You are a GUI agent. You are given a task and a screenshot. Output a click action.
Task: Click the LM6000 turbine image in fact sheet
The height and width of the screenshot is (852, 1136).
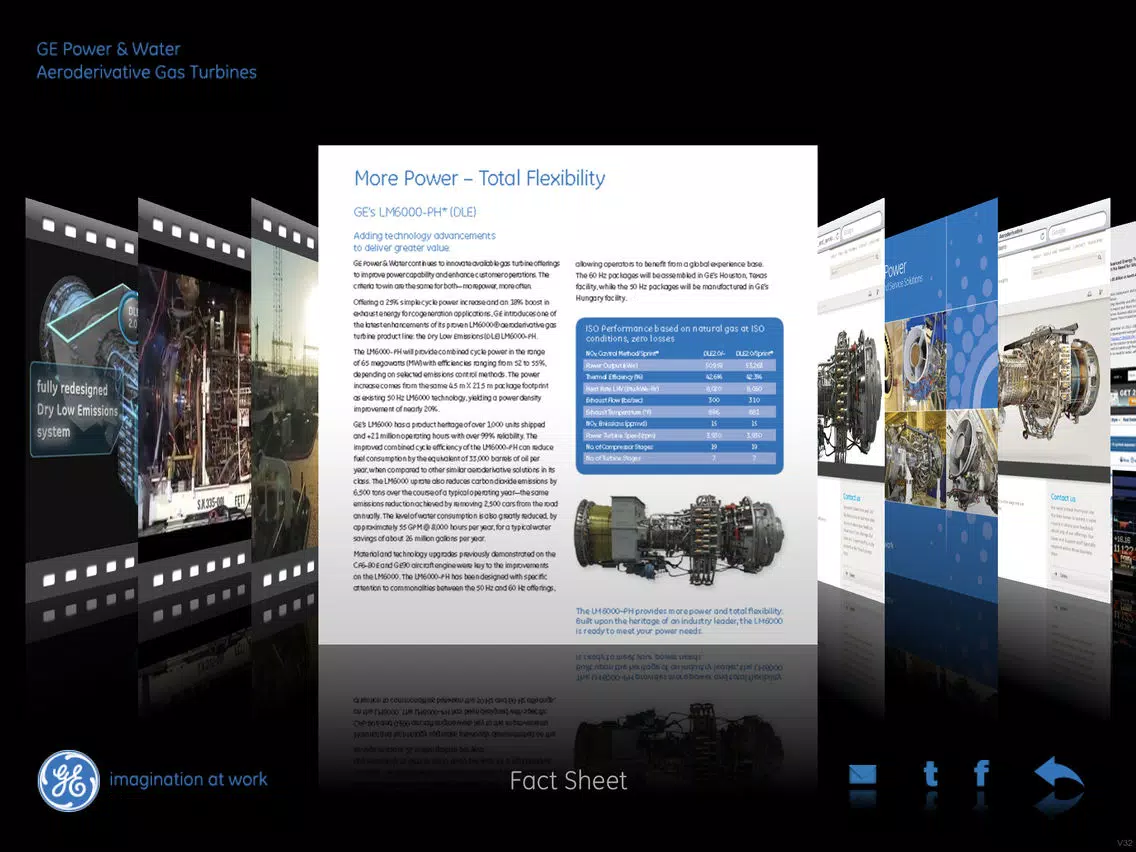coord(679,538)
